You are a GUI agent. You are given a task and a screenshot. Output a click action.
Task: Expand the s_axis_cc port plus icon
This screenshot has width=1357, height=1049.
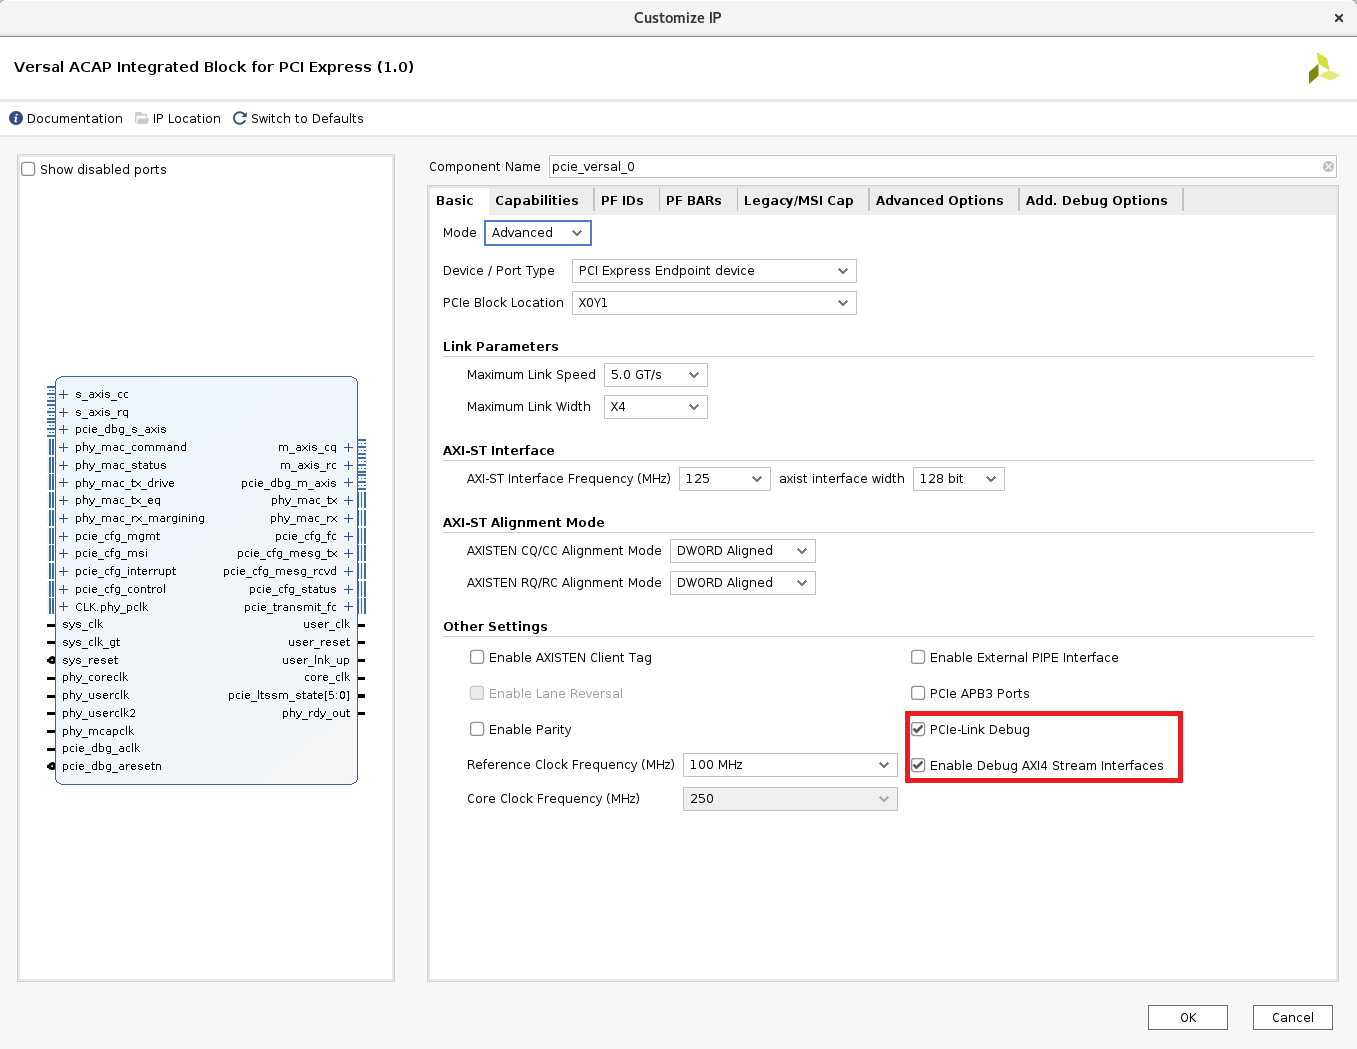click(63, 395)
